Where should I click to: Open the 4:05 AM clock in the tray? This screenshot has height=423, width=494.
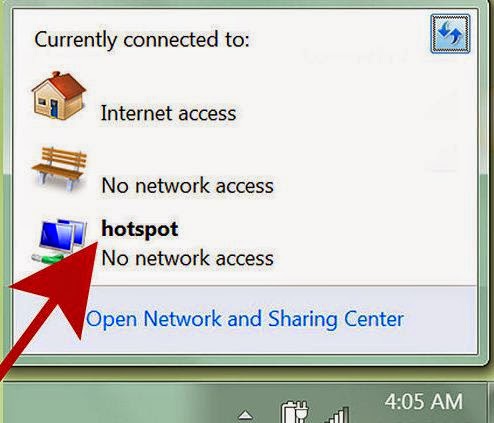pos(424,401)
